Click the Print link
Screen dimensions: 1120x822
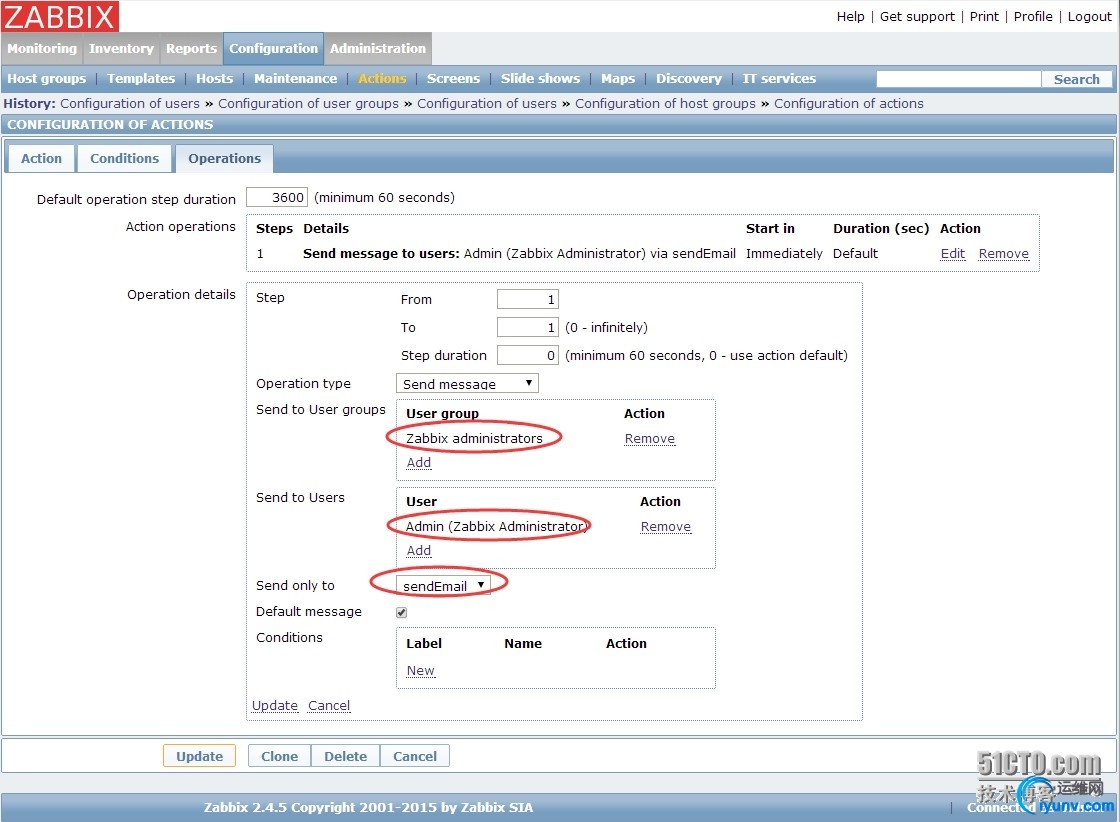[984, 16]
